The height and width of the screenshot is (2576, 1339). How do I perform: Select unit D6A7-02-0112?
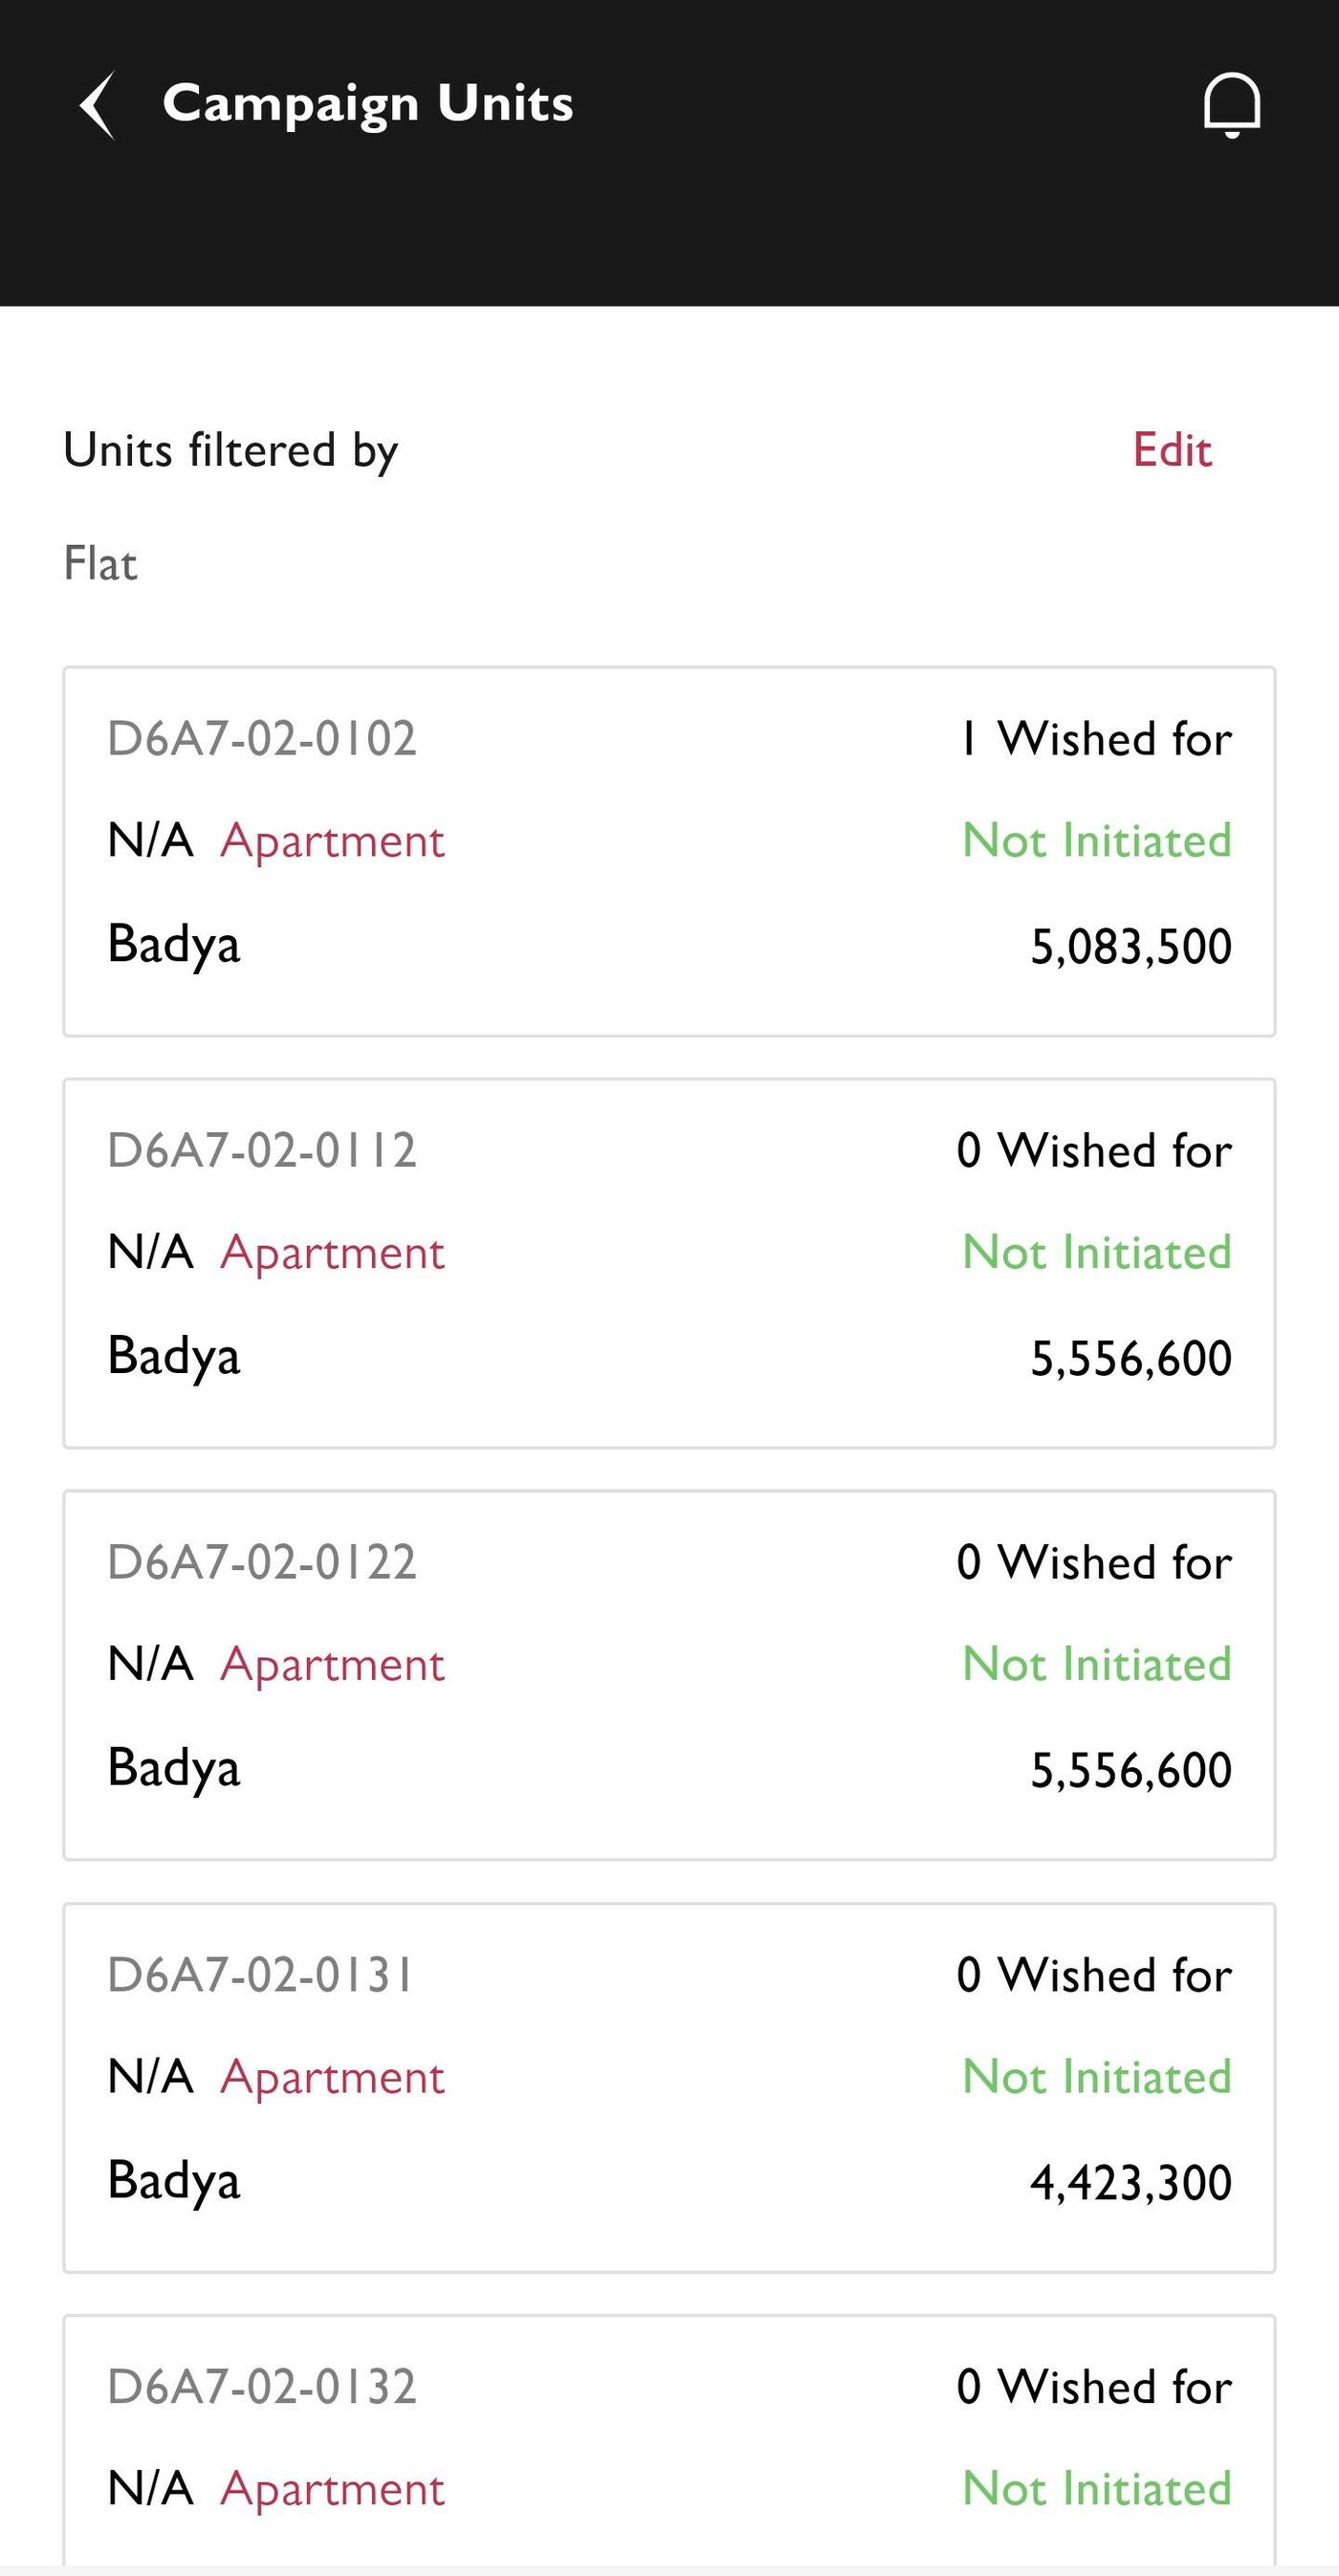pos(668,1263)
